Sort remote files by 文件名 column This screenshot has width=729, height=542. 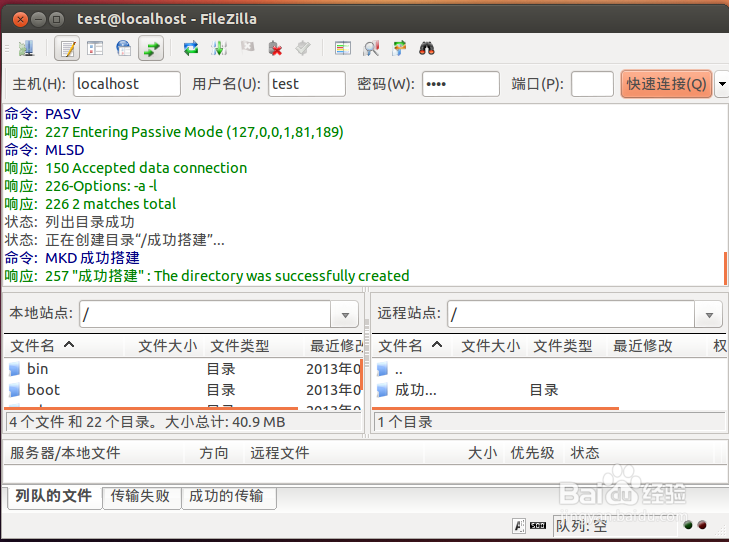[x=412, y=346]
